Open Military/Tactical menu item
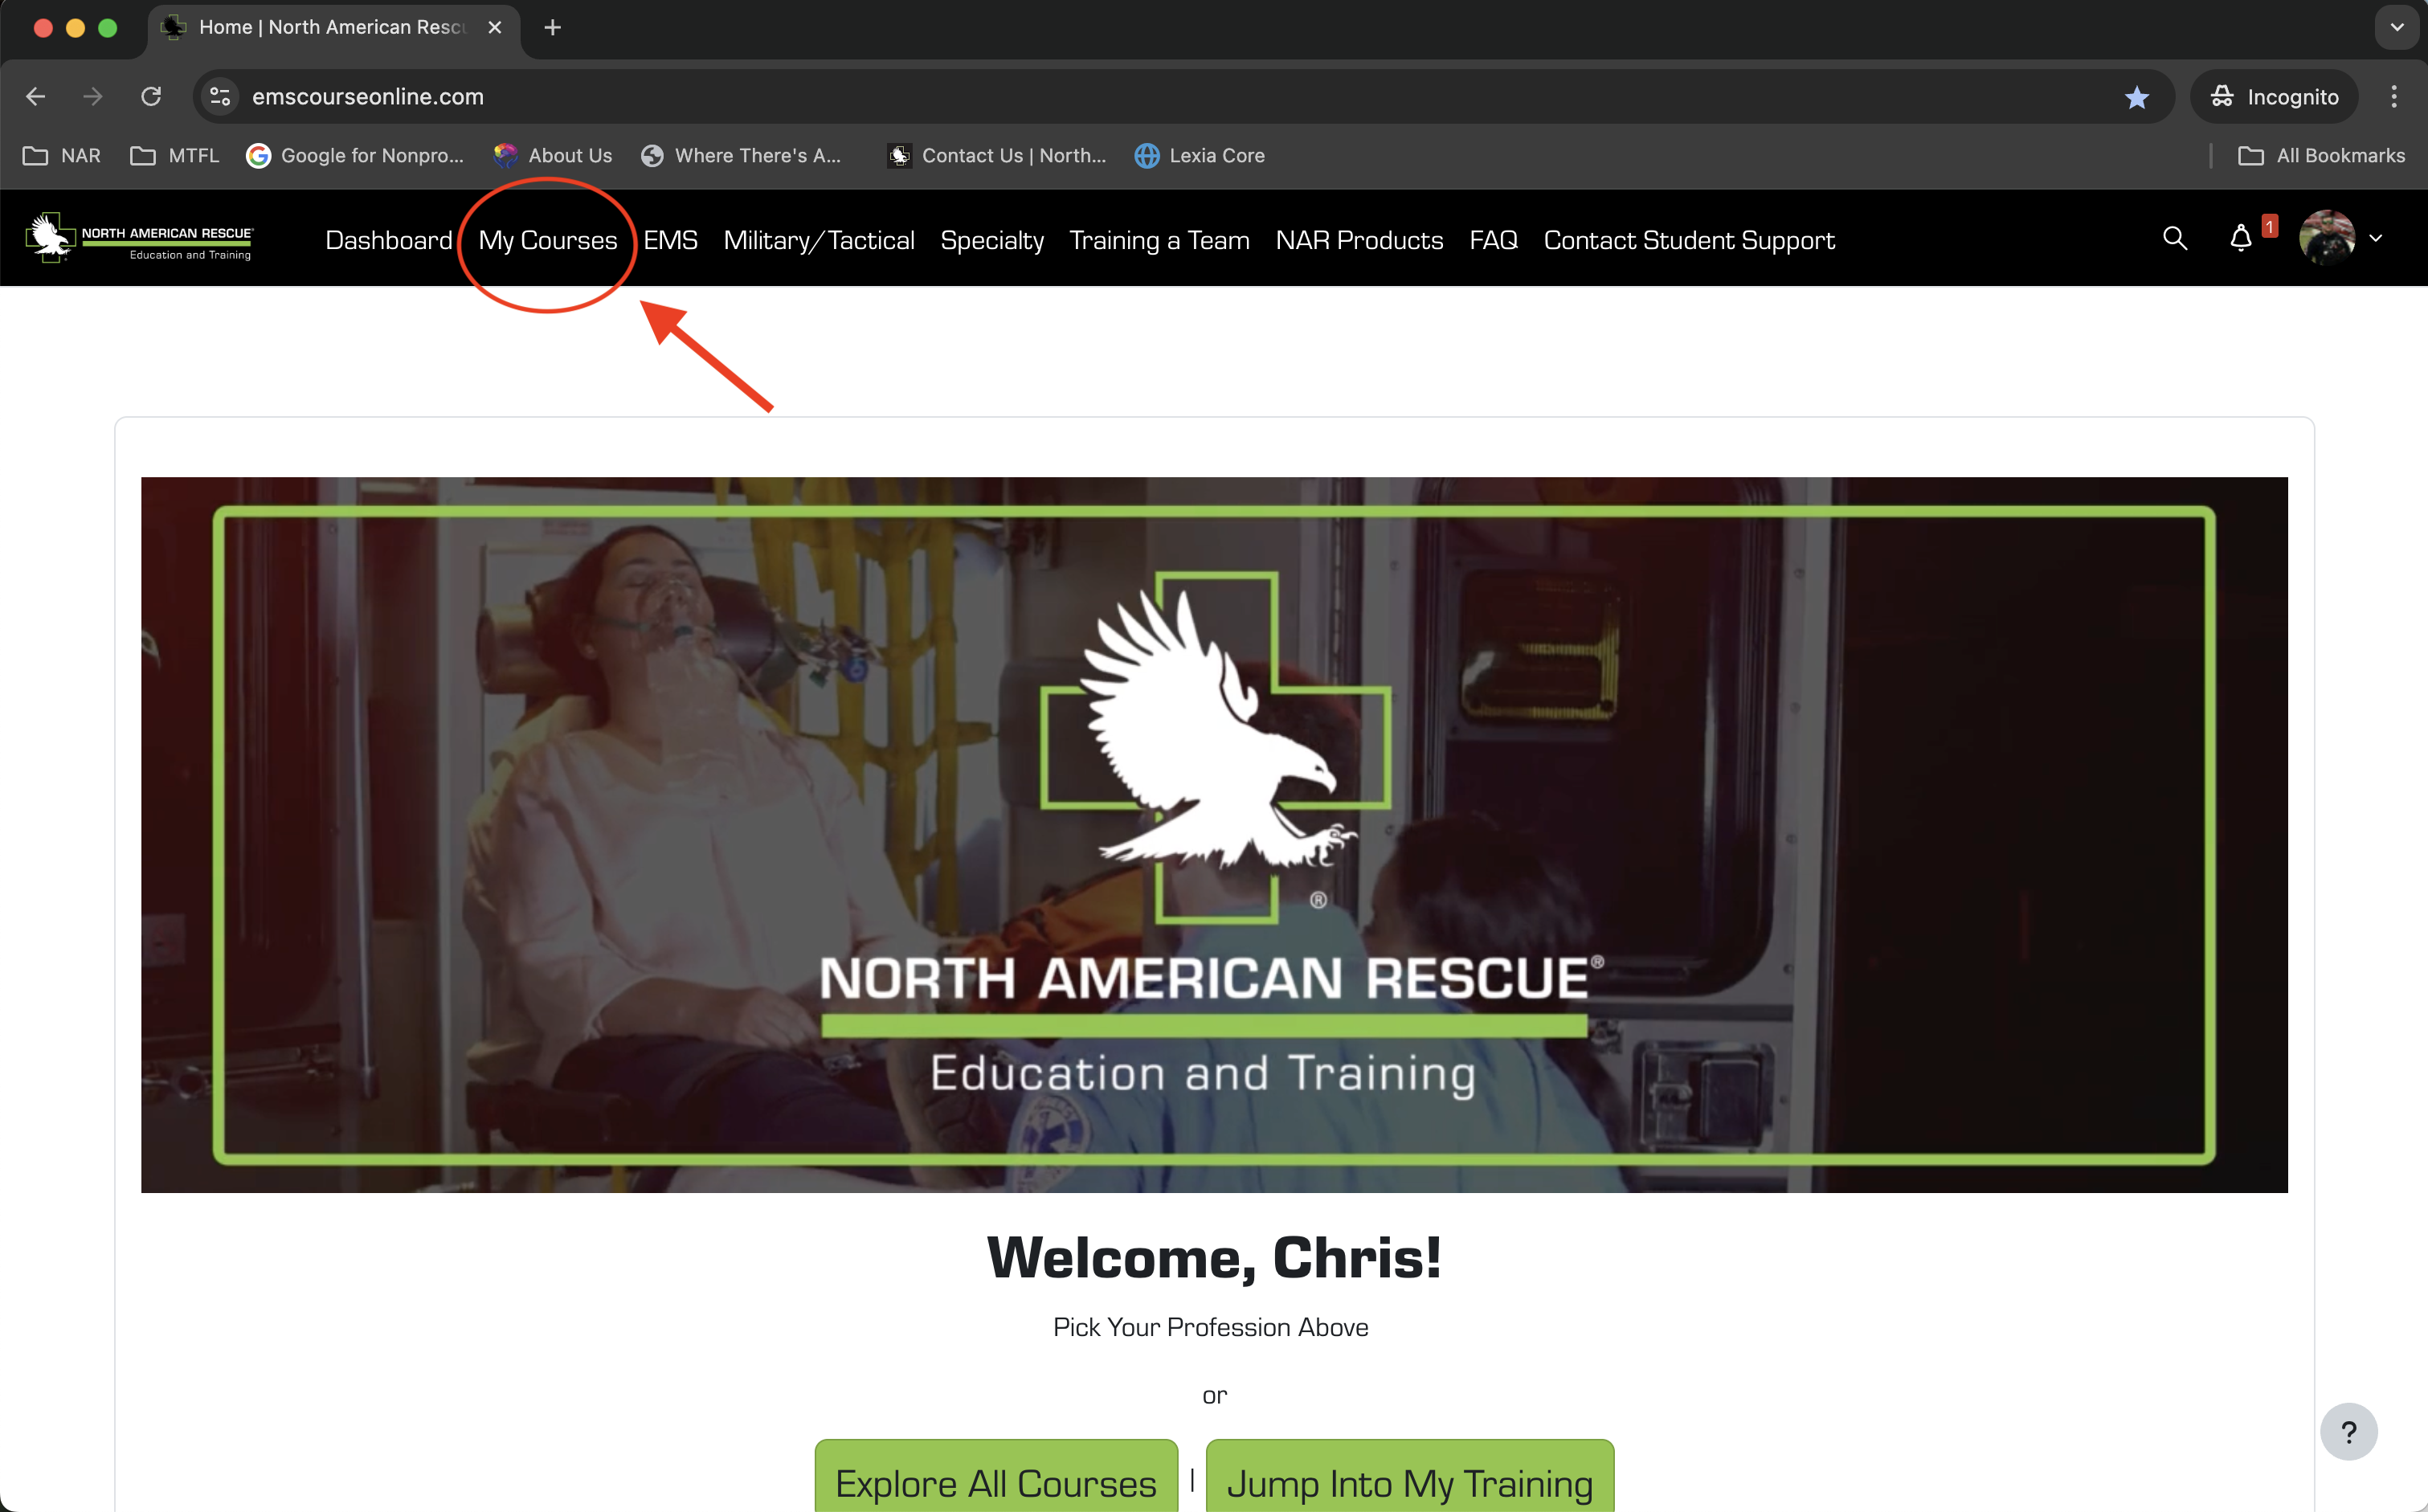 [x=819, y=240]
